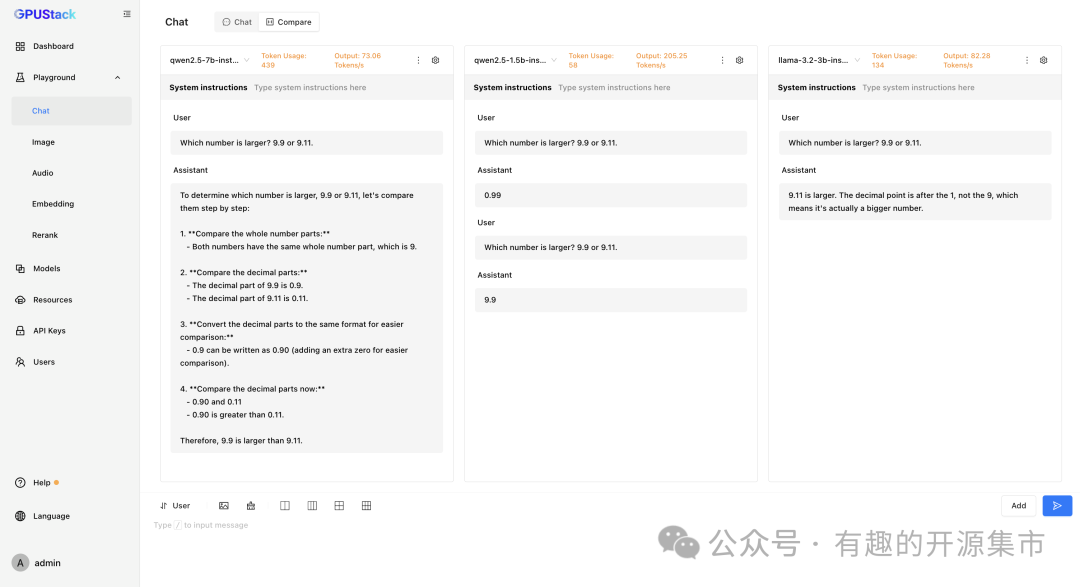Open parameter settings for llama-3.2-3b panel
The image size is (1080, 587).
[x=1043, y=60]
